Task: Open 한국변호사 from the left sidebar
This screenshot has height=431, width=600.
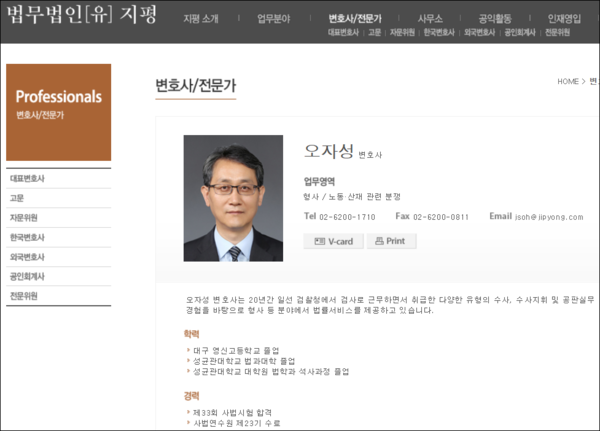Action: point(27,237)
